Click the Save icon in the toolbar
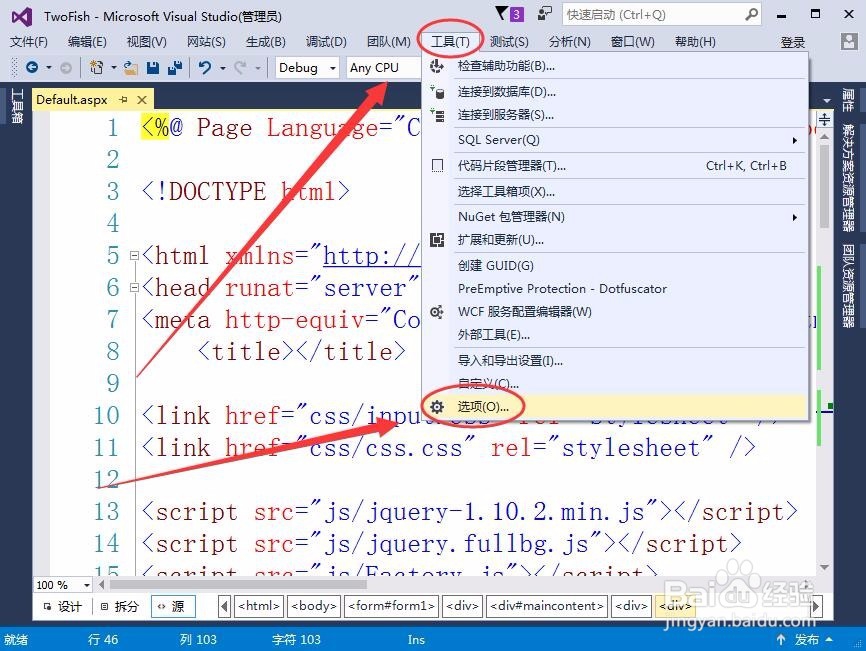 pos(153,67)
